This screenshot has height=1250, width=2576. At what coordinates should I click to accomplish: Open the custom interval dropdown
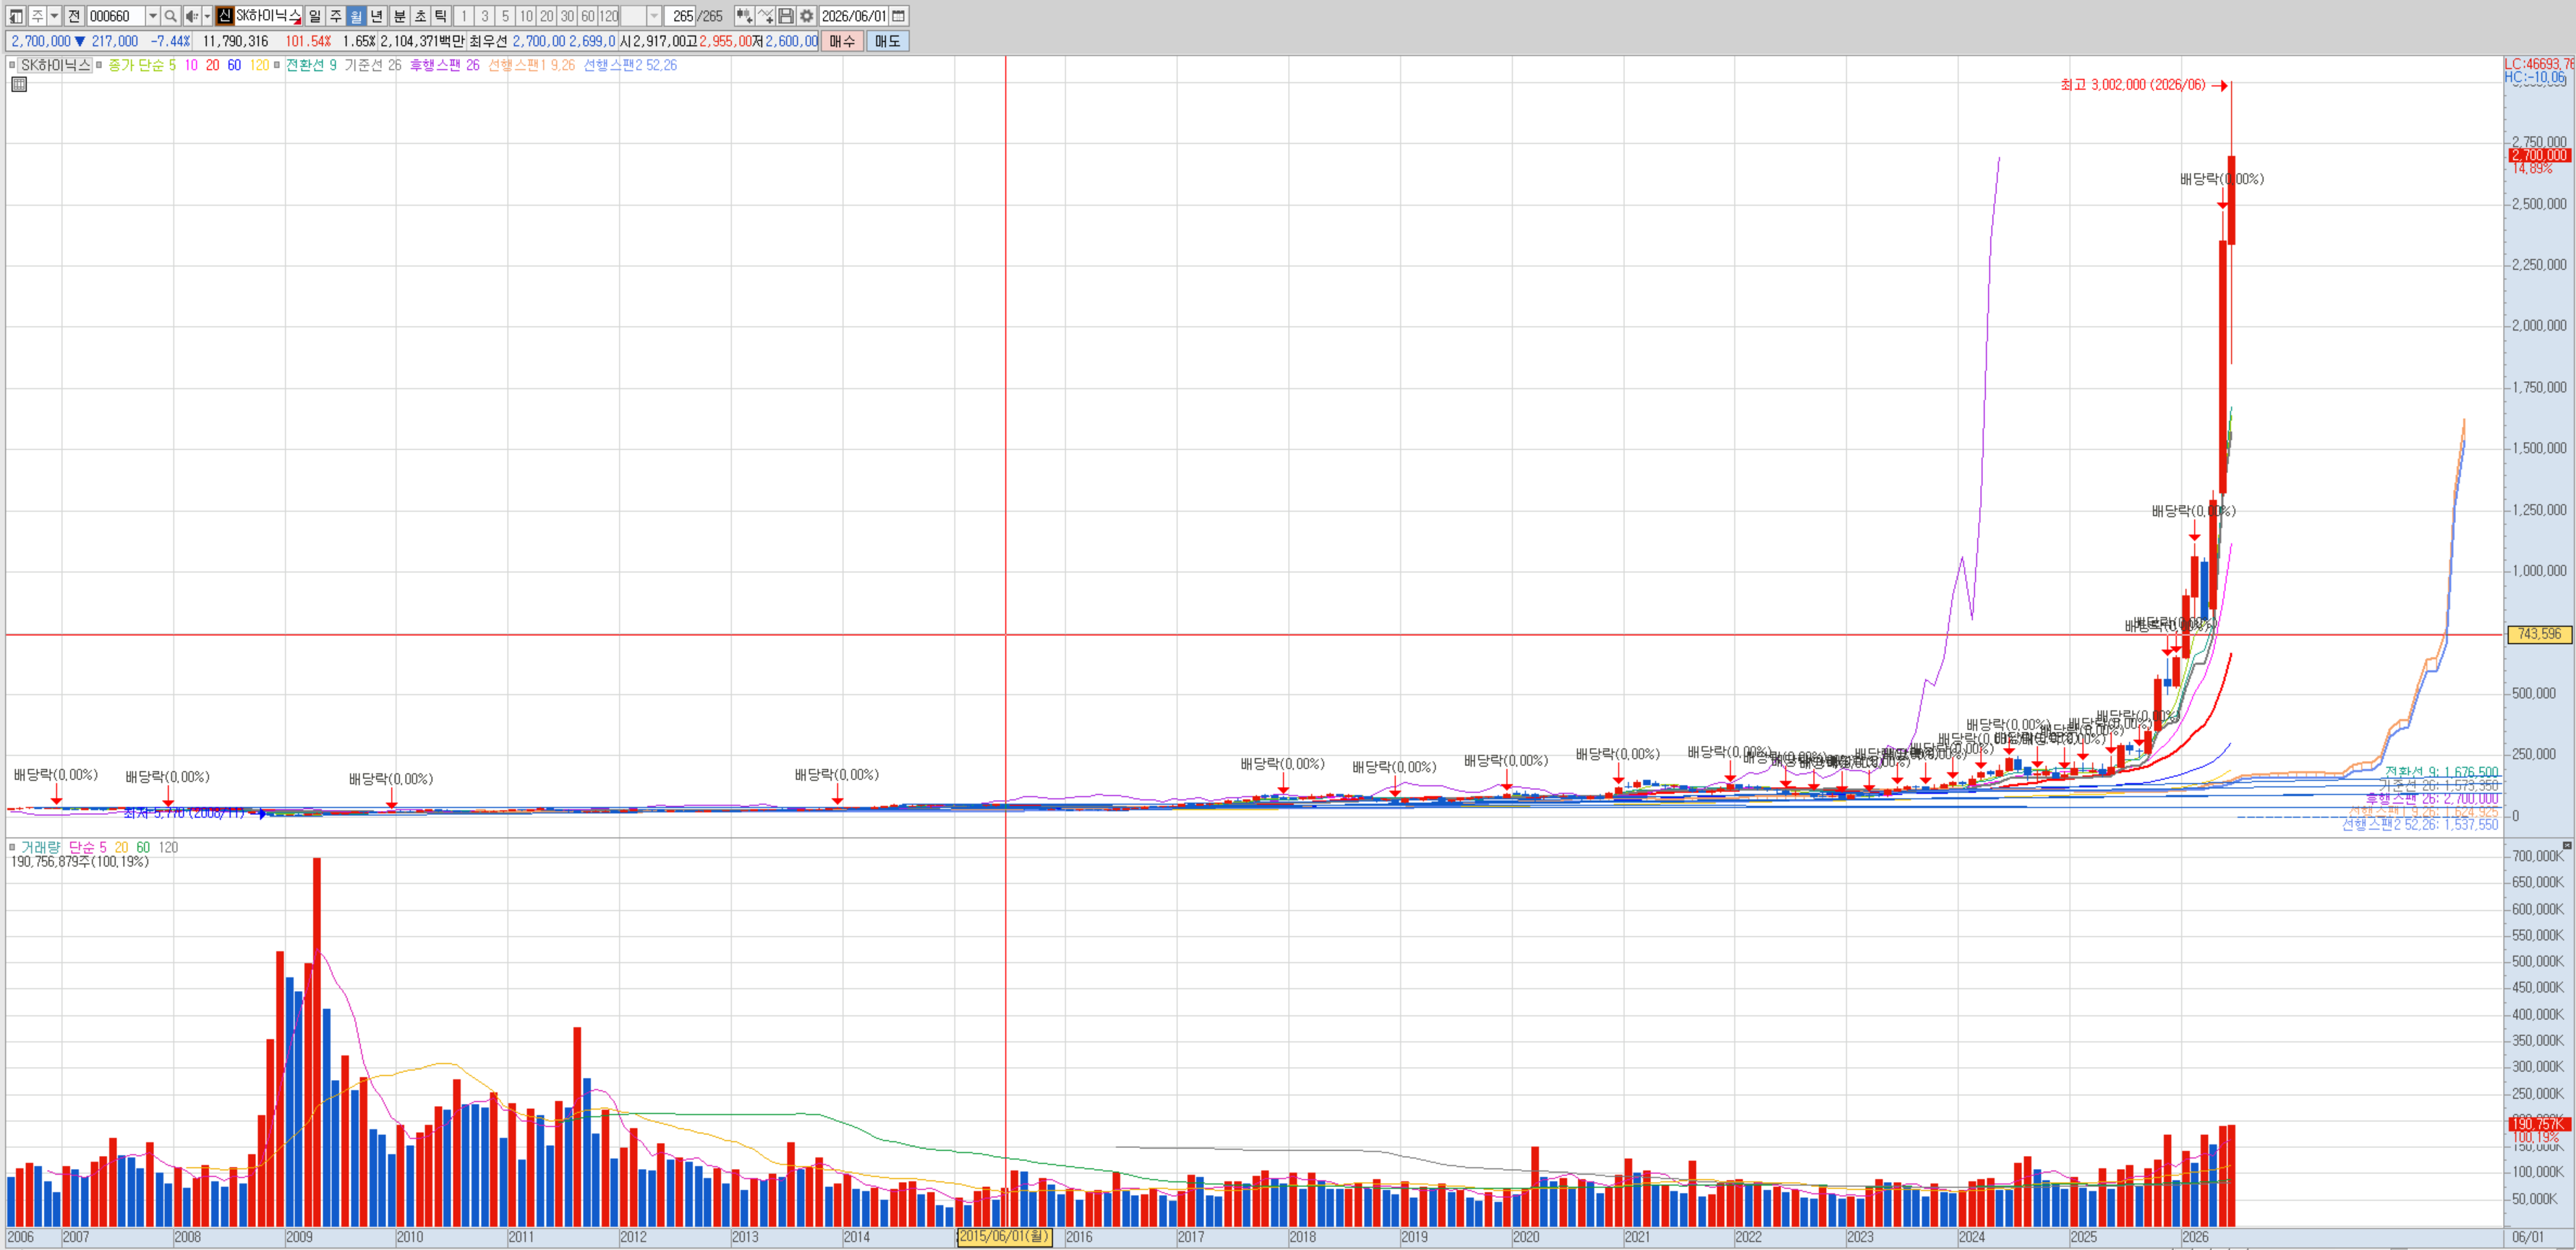click(x=654, y=16)
